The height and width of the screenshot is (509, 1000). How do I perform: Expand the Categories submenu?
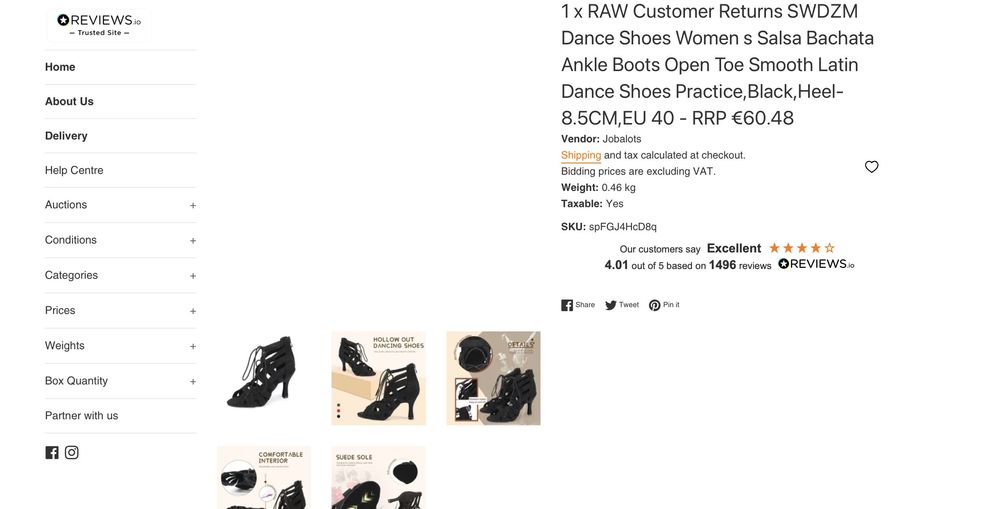click(192, 275)
